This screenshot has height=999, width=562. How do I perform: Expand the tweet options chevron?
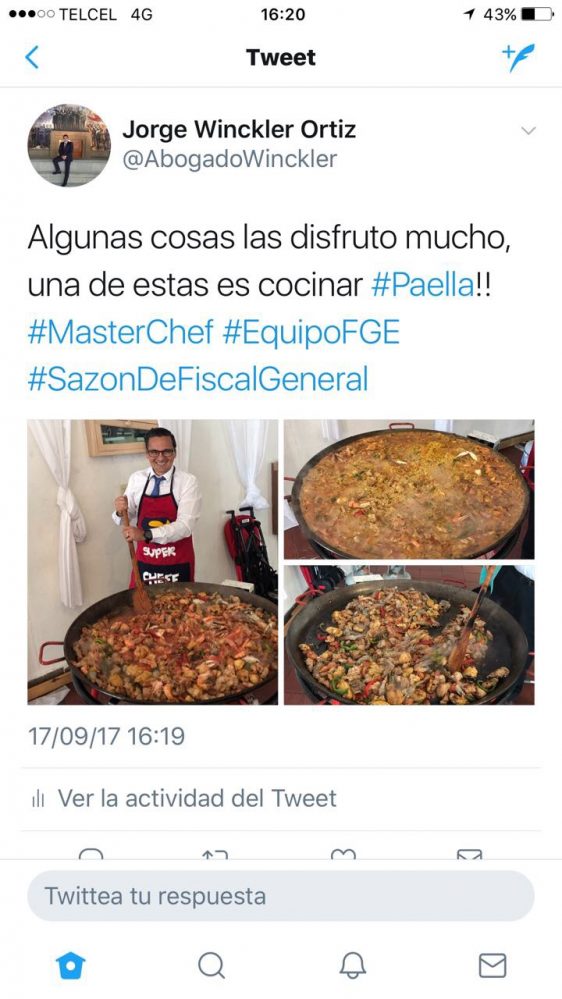[528, 131]
